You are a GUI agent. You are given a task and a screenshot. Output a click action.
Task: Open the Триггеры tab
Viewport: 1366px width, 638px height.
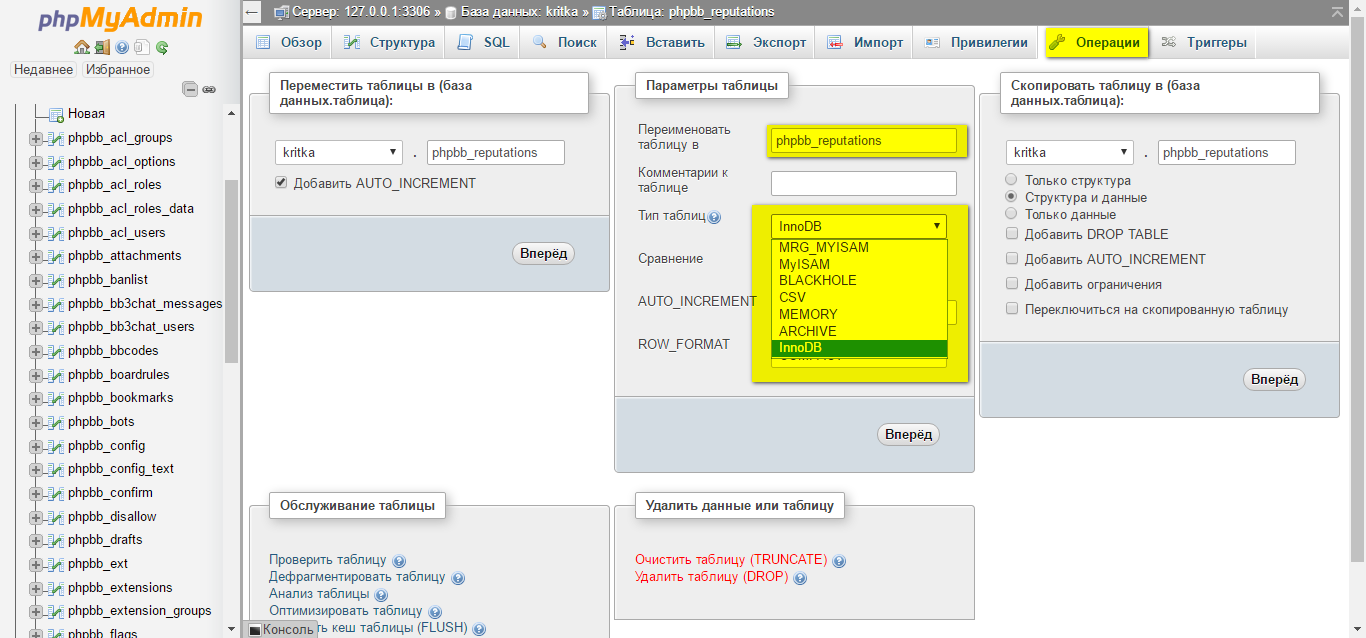1204,42
